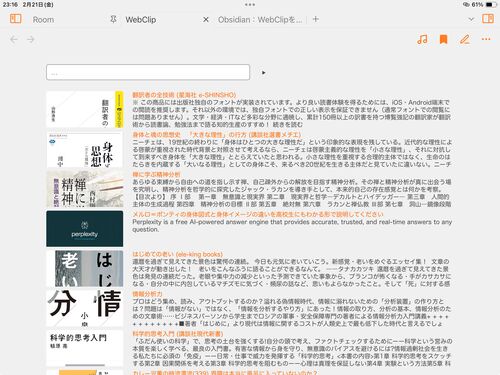Open the 翻訳者の全技術 book link
500x375 pixels.
click(x=184, y=95)
